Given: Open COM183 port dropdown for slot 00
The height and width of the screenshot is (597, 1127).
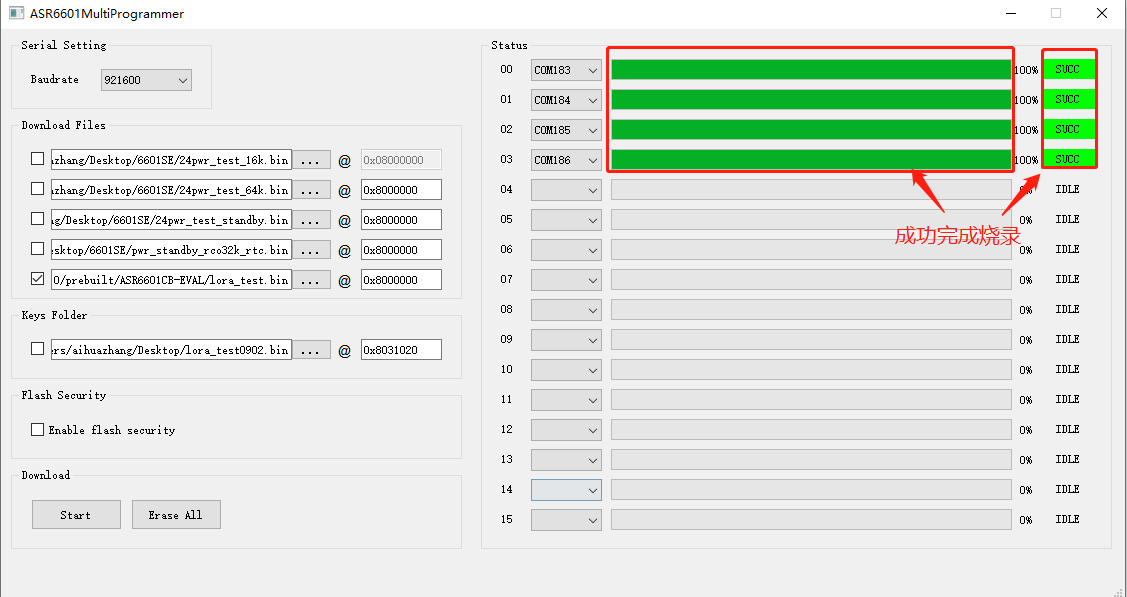Looking at the screenshot, I should click(566, 70).
